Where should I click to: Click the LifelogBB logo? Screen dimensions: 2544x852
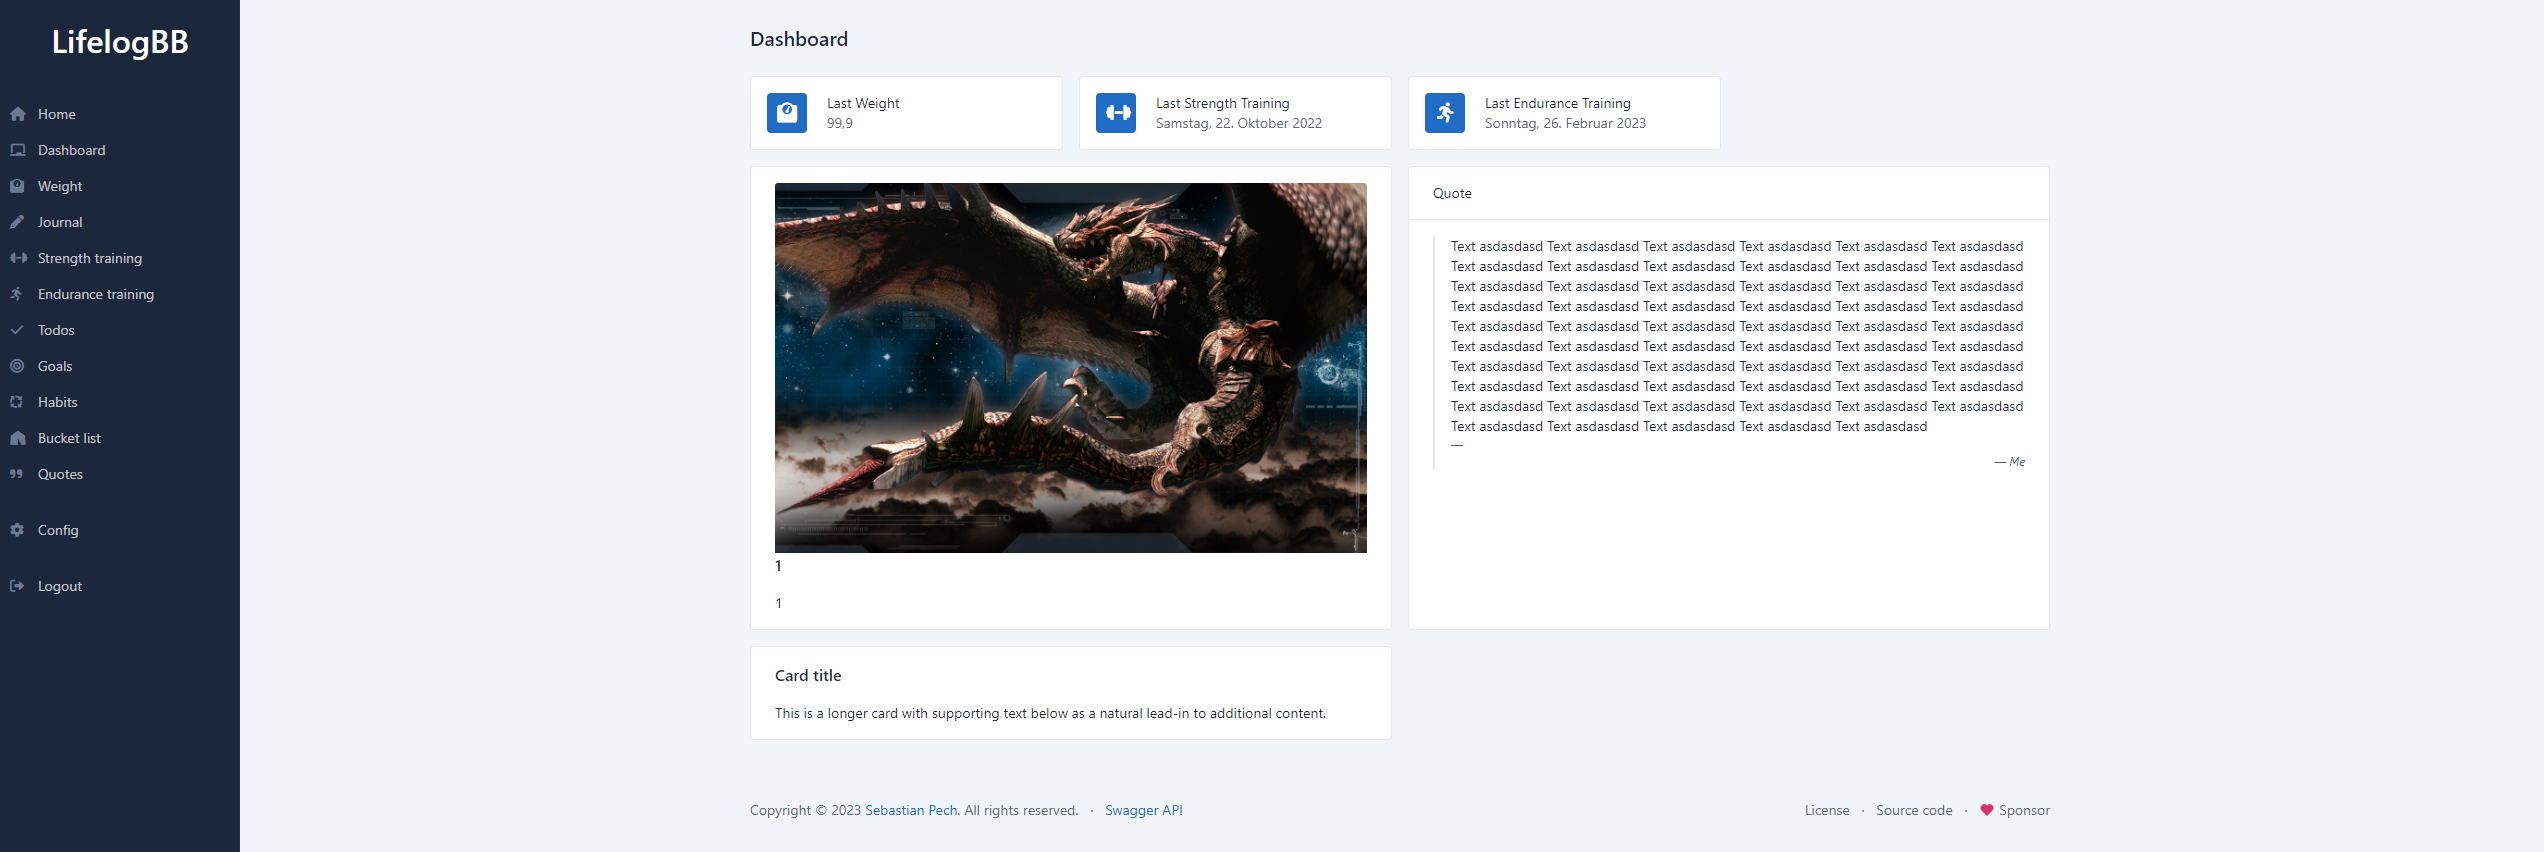pyautogui.click(x=120, y=42)
